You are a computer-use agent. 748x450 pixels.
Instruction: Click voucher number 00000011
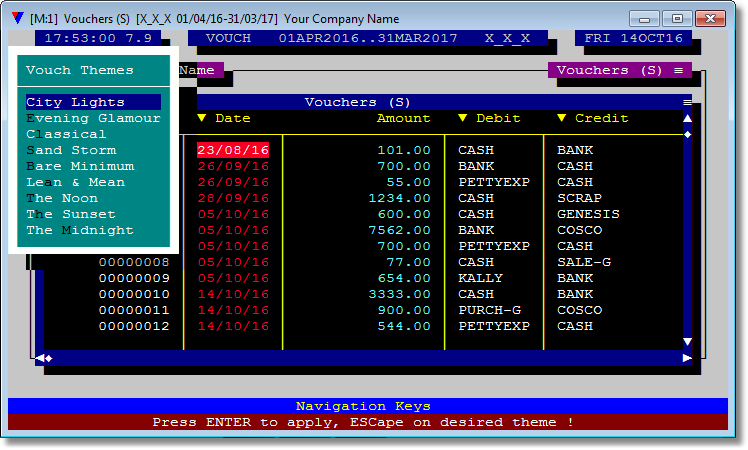point(134,310)
